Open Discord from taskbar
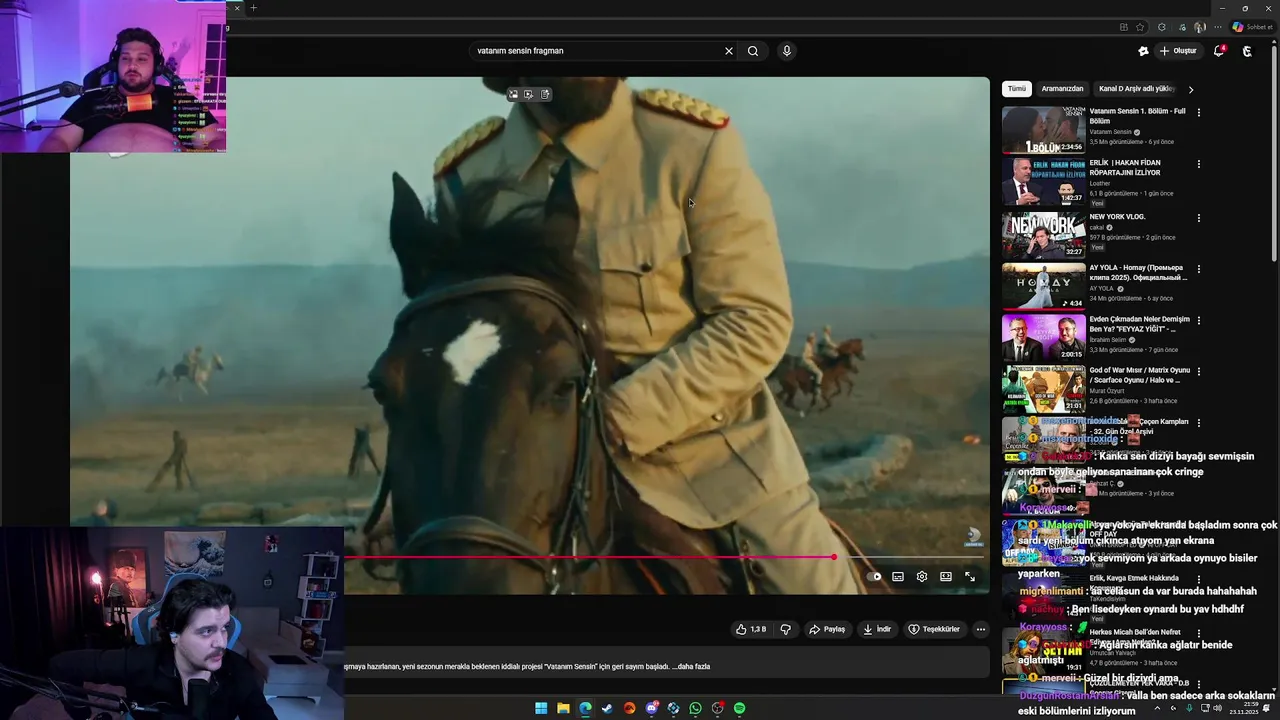The height and width of the screenshot is (720, 1280). point(651,708)
